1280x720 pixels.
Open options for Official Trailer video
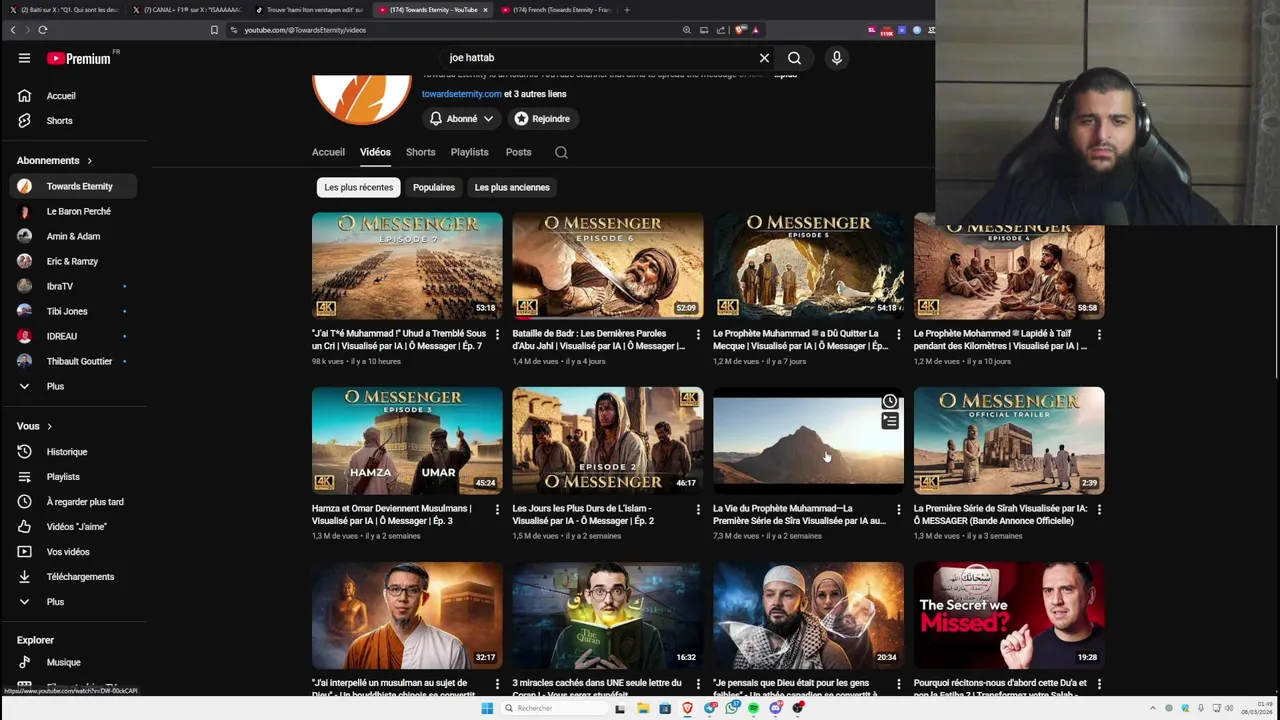coord(1099,509)
